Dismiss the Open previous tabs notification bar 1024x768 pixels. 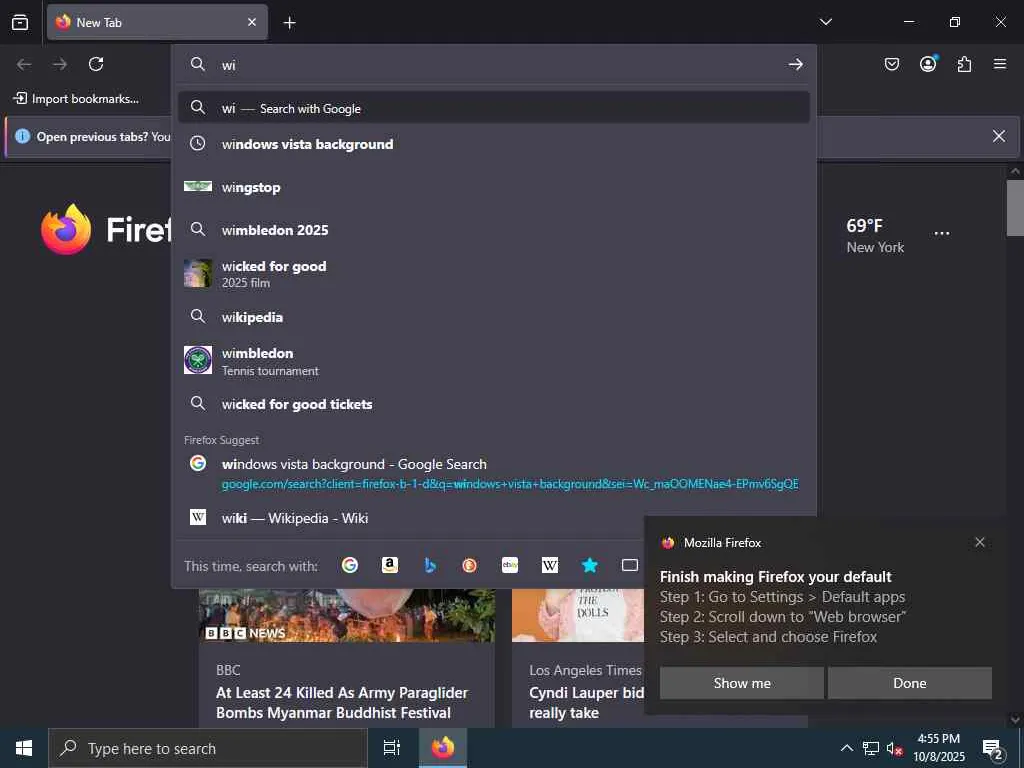(999, 136)
